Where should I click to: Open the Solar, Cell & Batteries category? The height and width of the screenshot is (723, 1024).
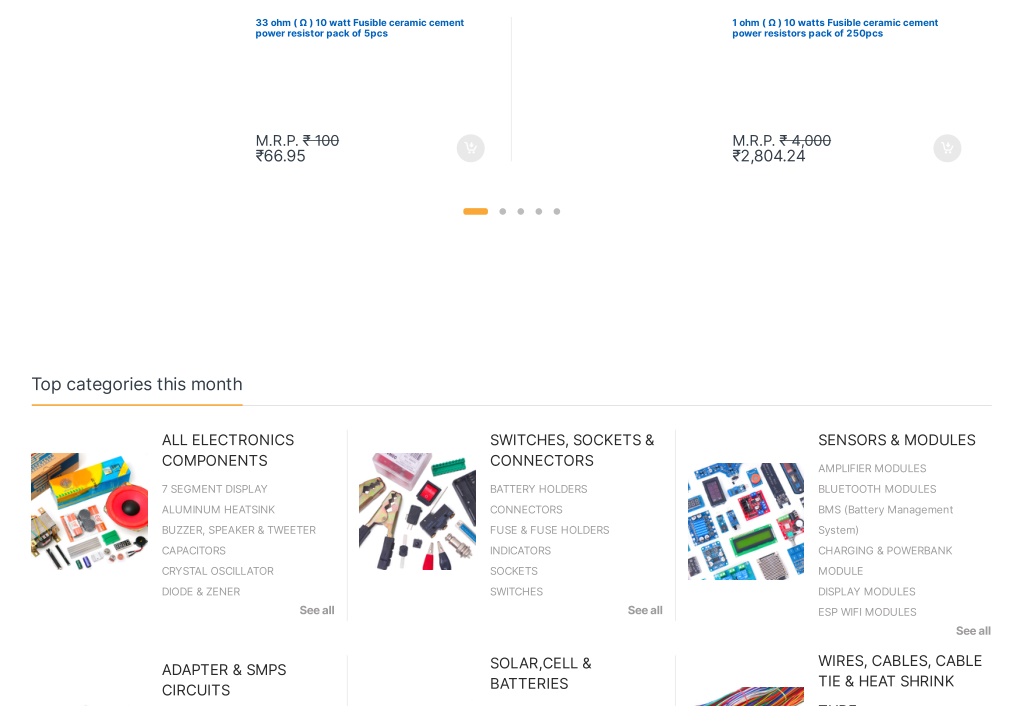coord(541,673)
